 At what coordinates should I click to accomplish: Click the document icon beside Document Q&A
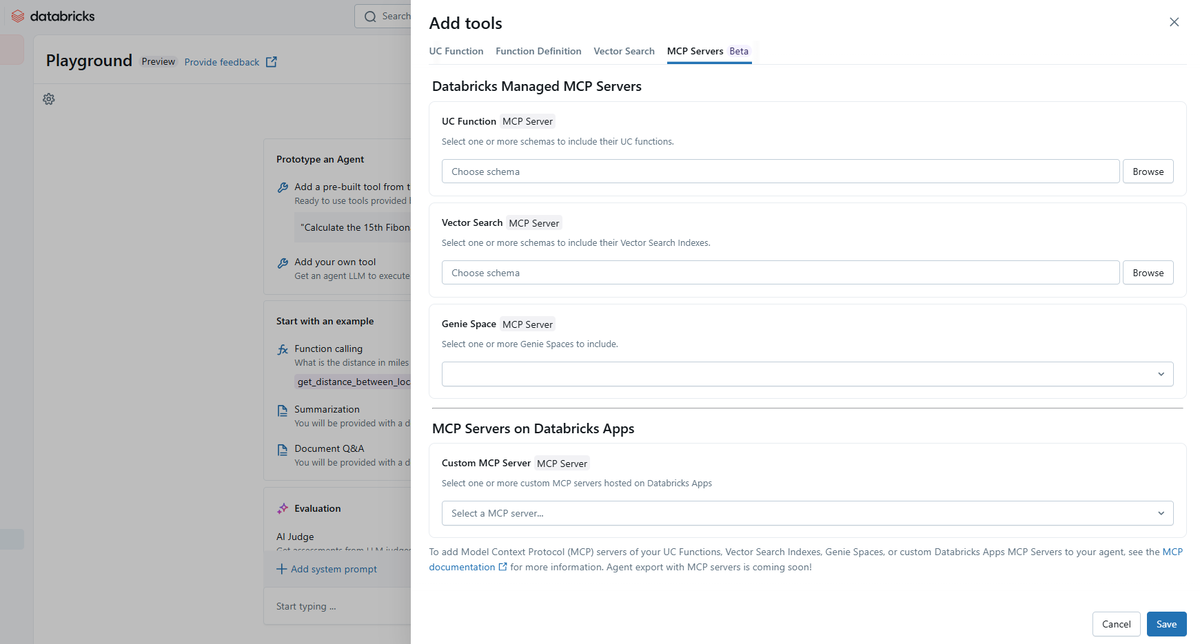click(x=283, y=449)
